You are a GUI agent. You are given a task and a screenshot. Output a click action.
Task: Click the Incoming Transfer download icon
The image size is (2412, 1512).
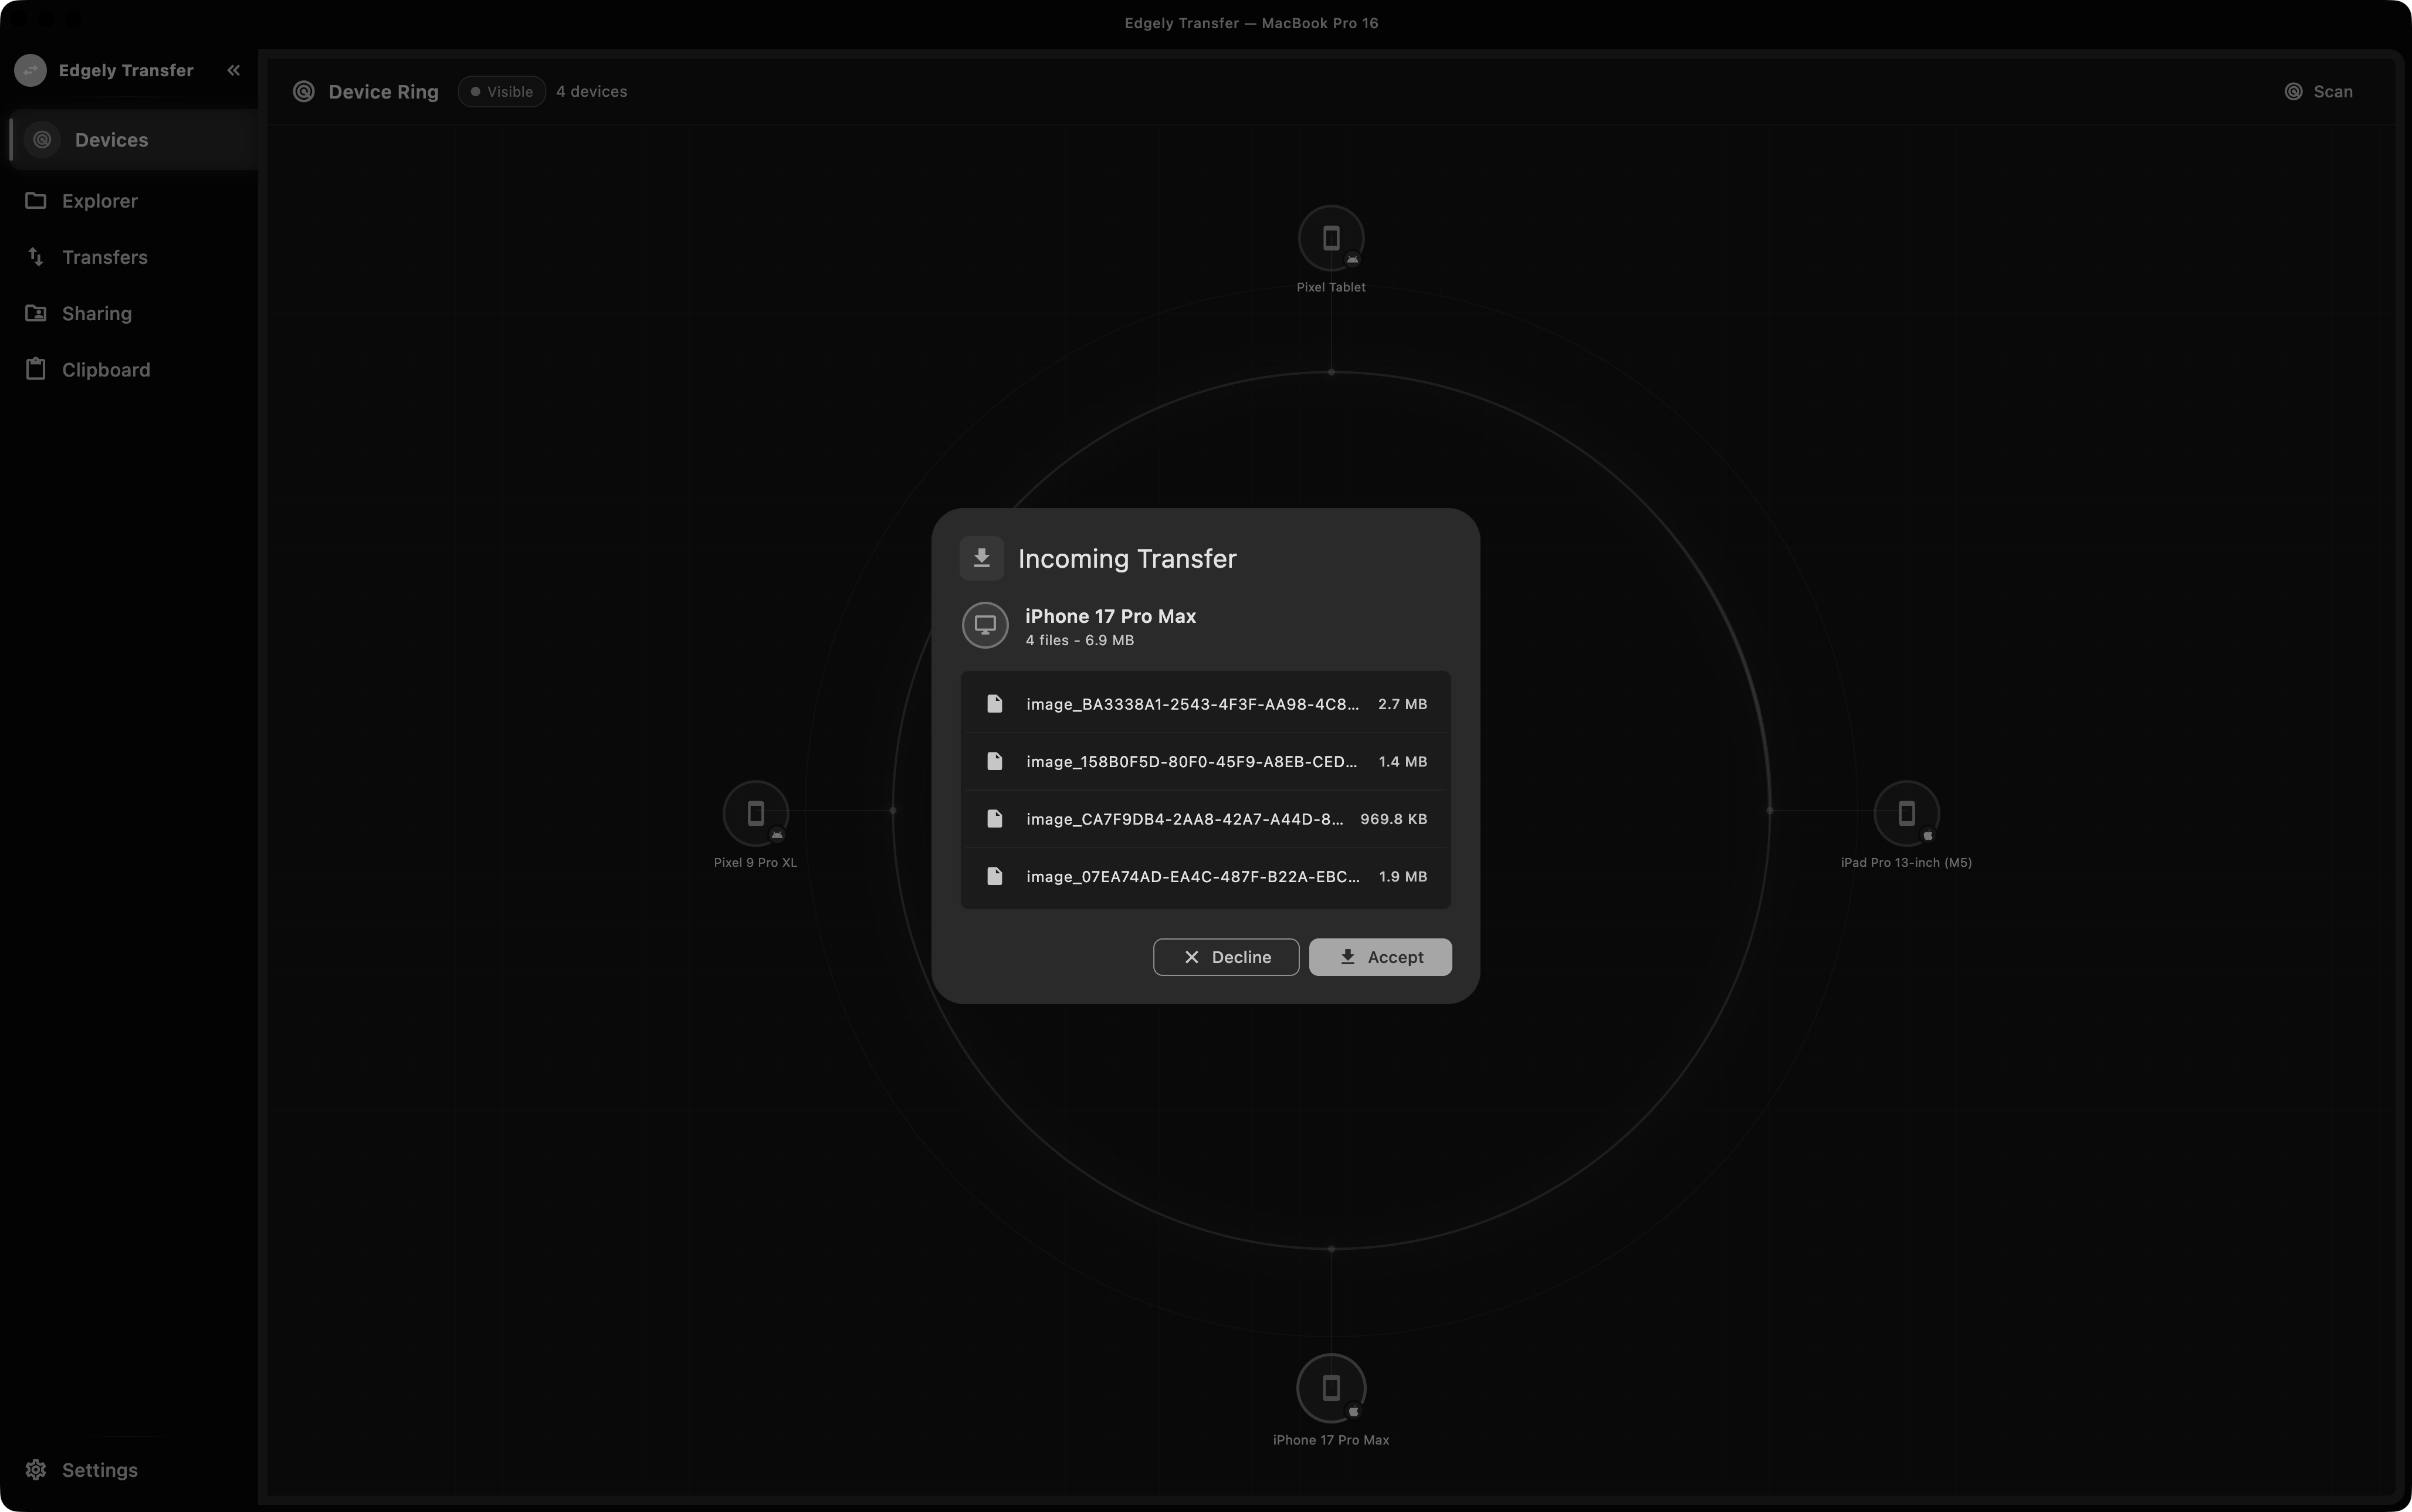(x=982, y=558)
